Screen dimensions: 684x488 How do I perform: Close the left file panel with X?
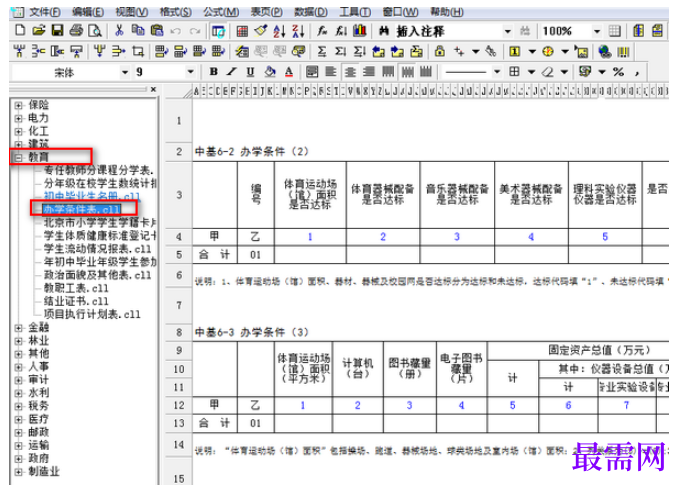153,89
